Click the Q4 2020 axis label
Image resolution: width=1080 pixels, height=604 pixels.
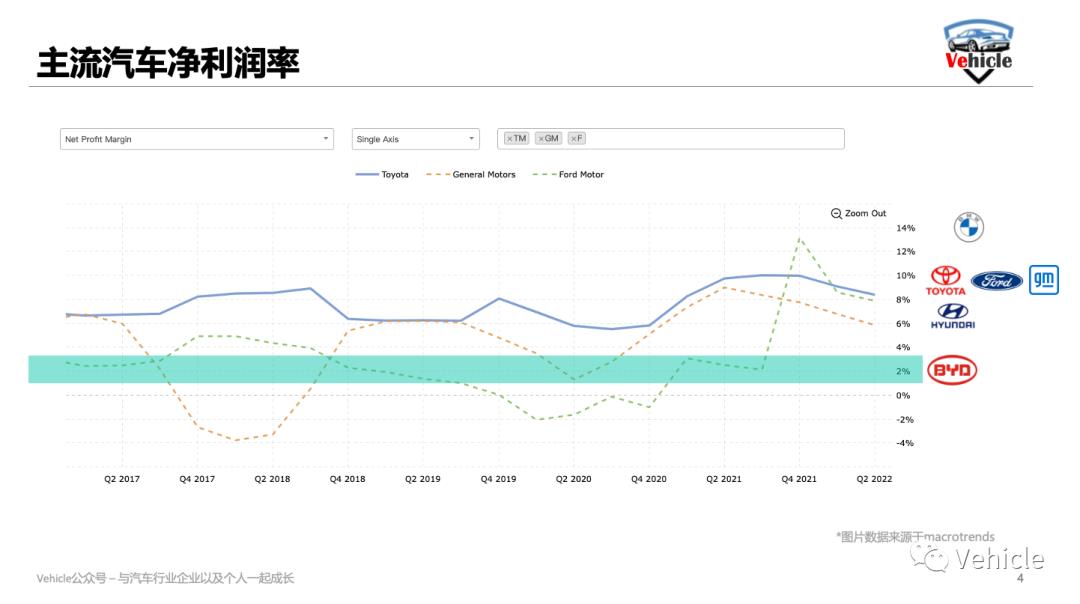pyautogui.click(x=649, y=479)
